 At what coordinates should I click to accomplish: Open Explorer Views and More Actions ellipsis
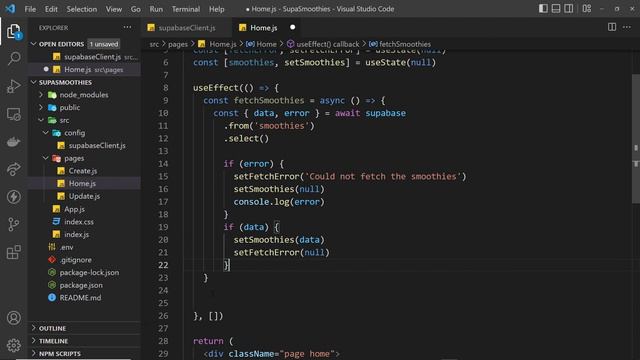tap(127, 27)
